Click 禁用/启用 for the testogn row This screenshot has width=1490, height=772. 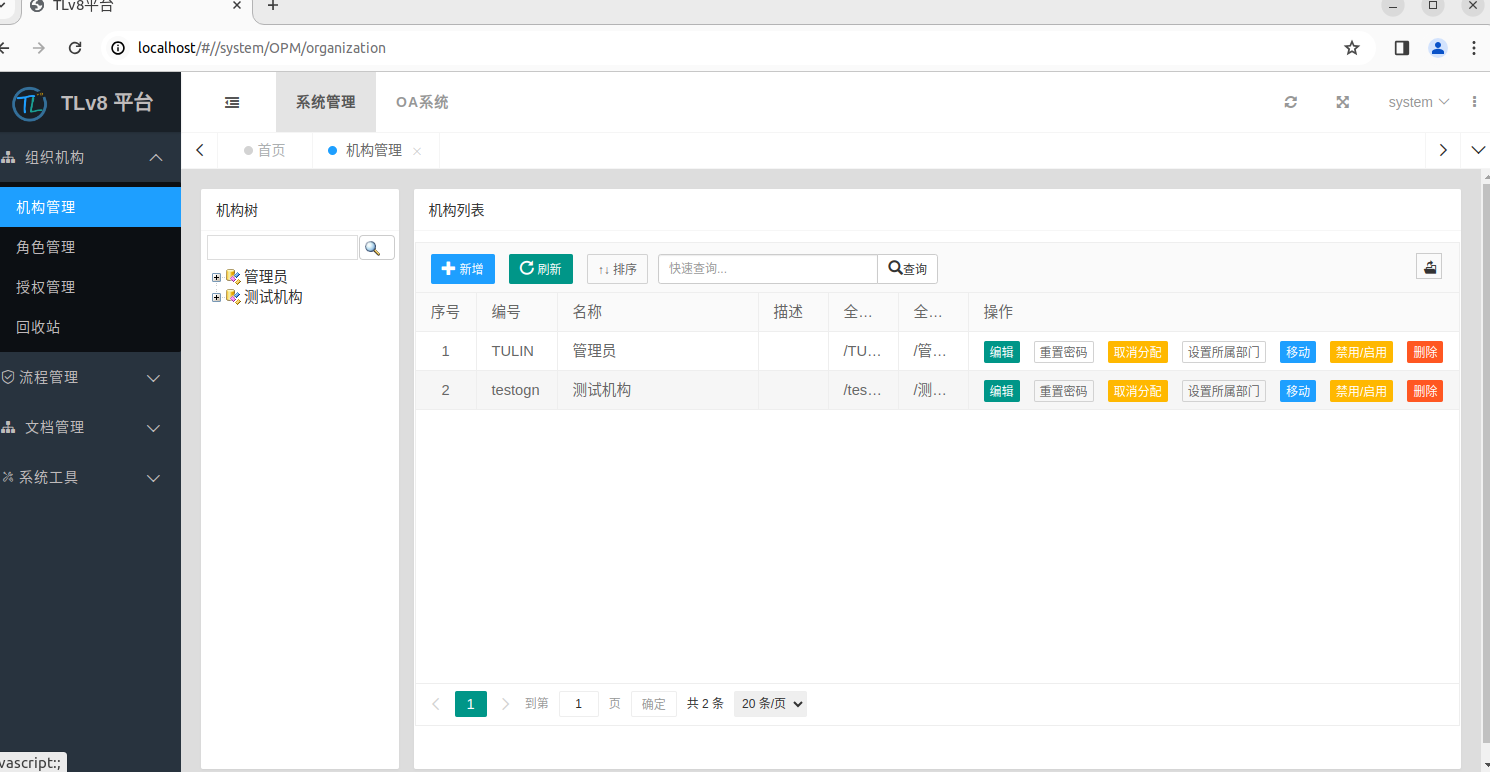(1361, 390)
